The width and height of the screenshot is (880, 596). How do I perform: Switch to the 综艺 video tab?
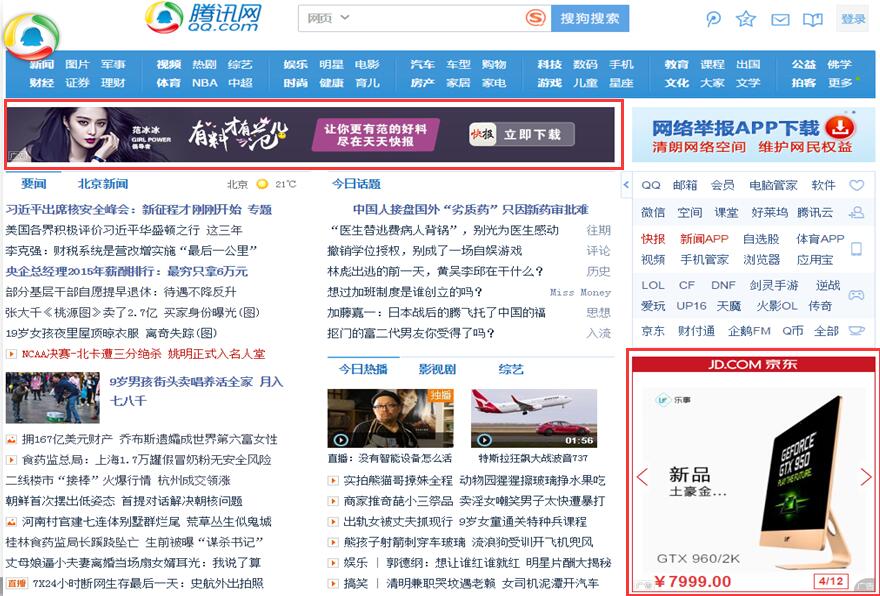pos(511,369)
